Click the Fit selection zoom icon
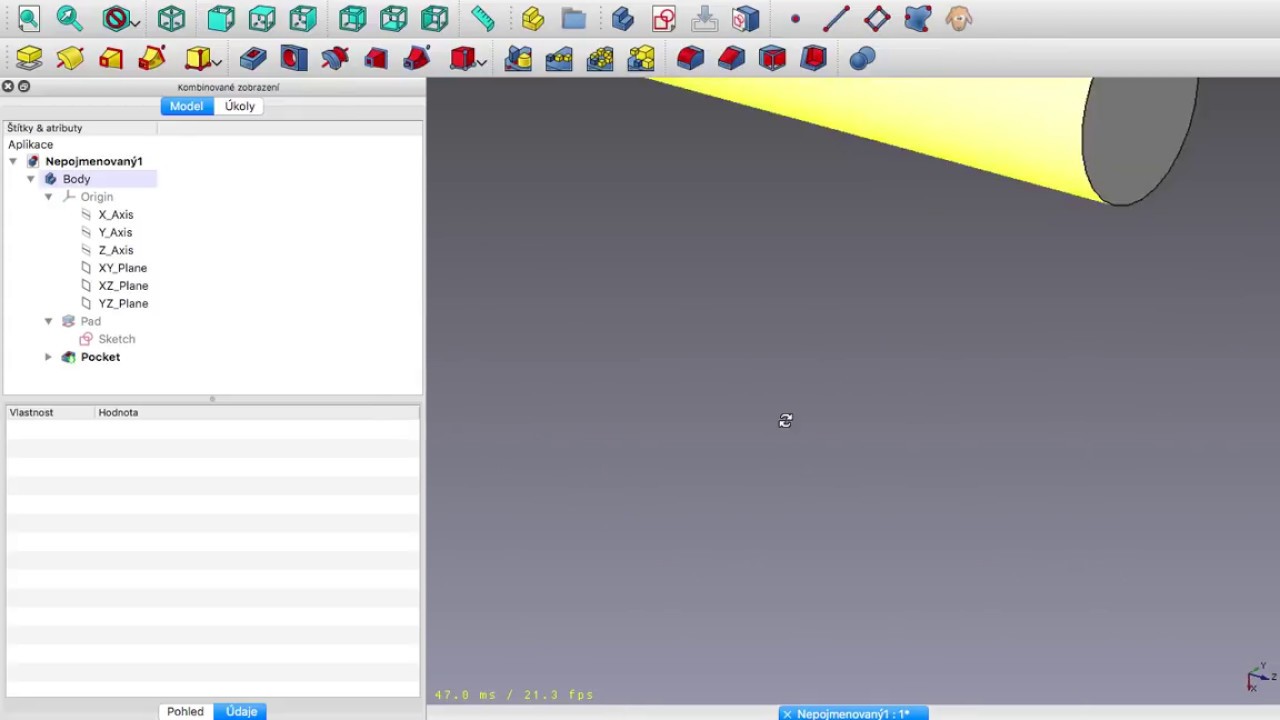The image size is (1280, 720). click(69, 18)
